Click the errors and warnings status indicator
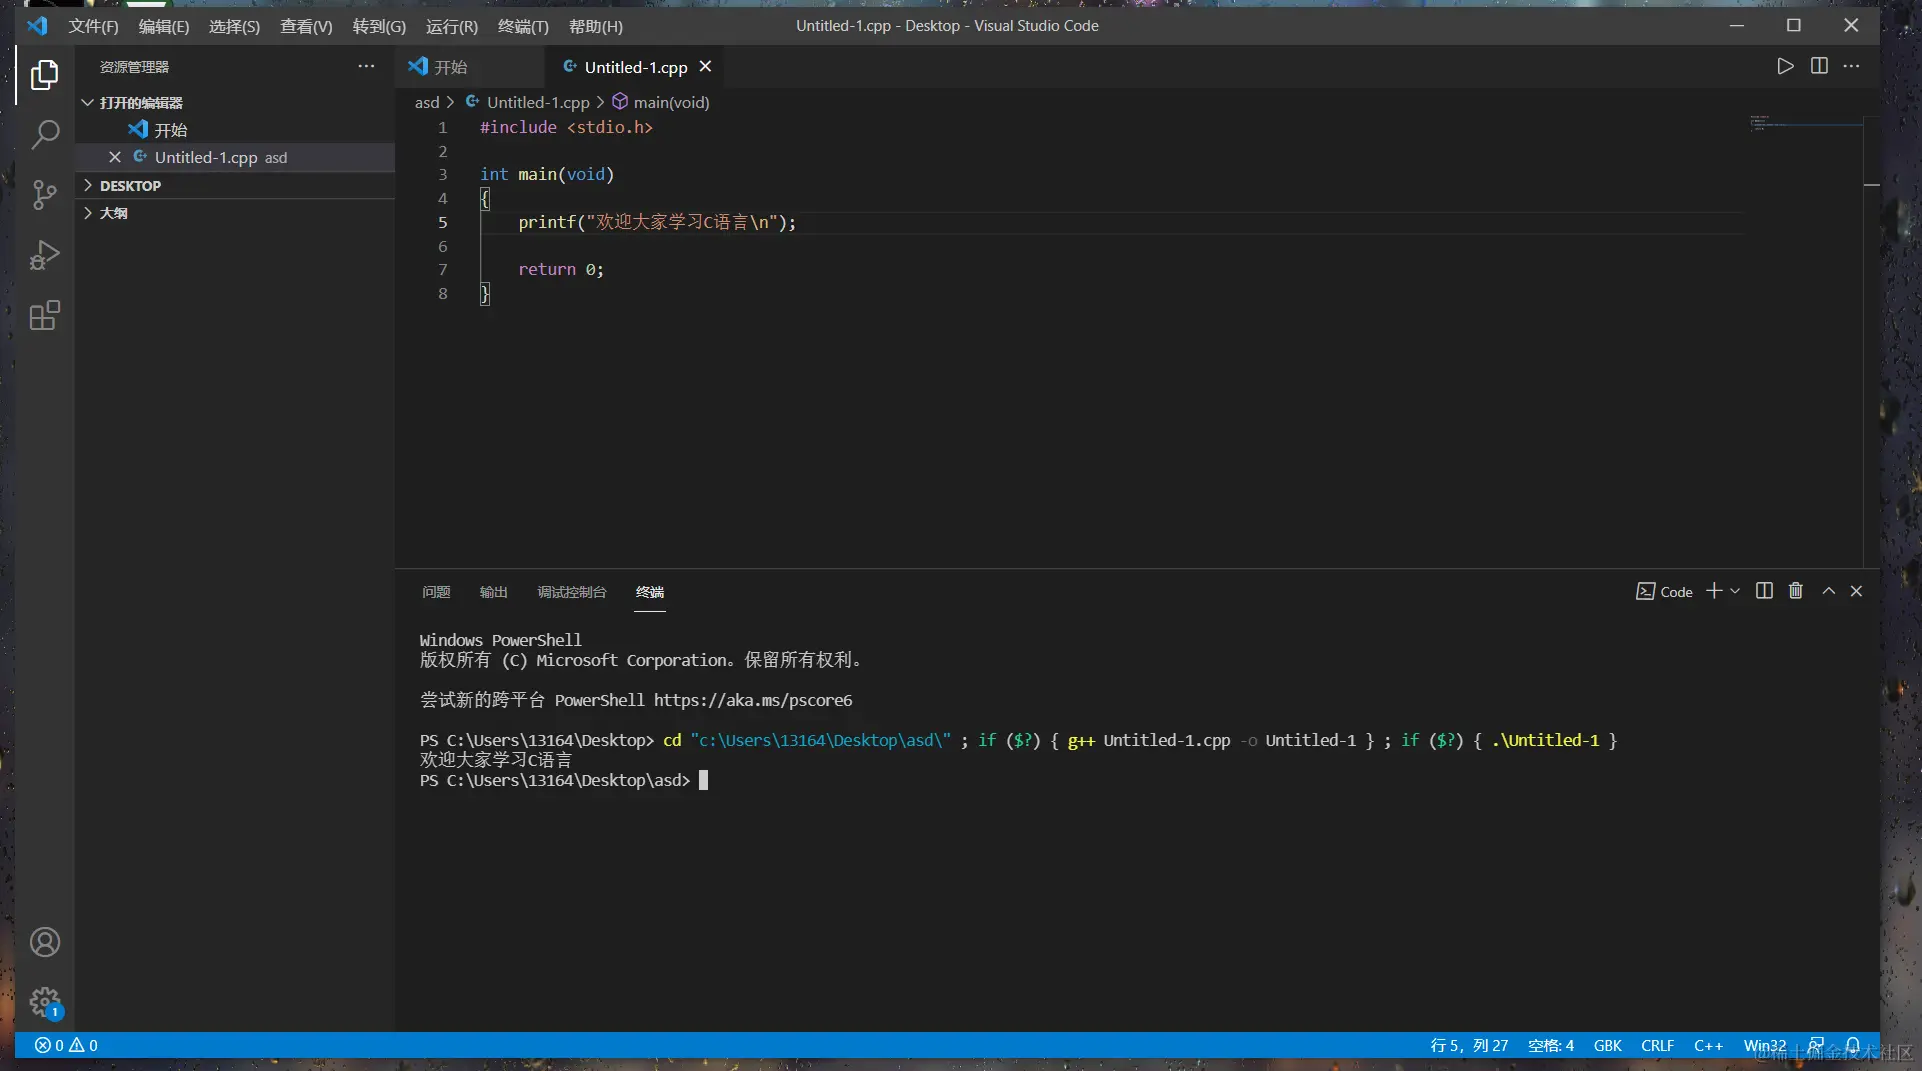 pos(66,1046)
